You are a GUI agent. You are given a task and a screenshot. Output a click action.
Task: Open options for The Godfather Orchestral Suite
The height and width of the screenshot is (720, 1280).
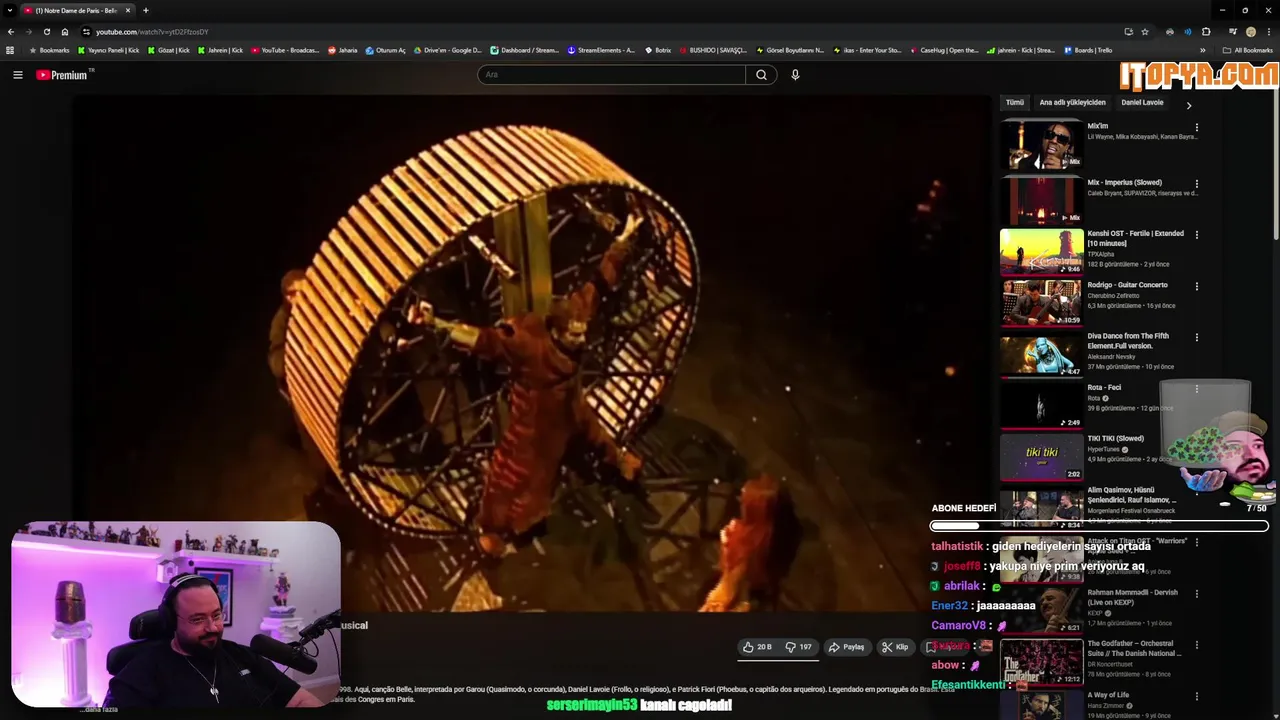click(x=1196, y=645)
